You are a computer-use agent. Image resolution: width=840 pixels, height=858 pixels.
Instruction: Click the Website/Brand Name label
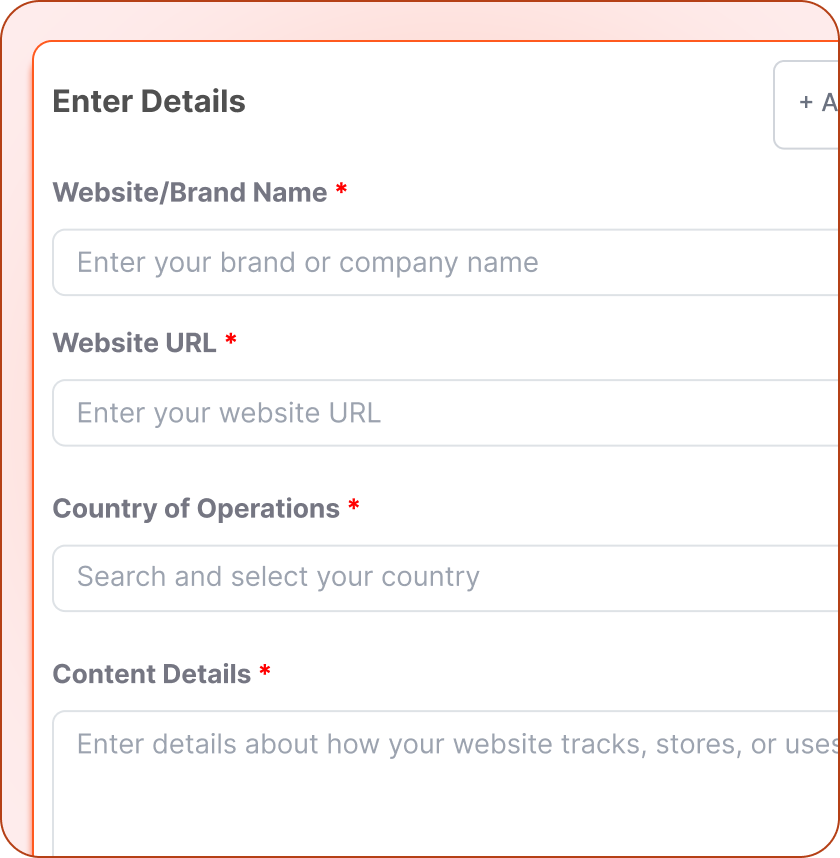click(x=190, y=192)
